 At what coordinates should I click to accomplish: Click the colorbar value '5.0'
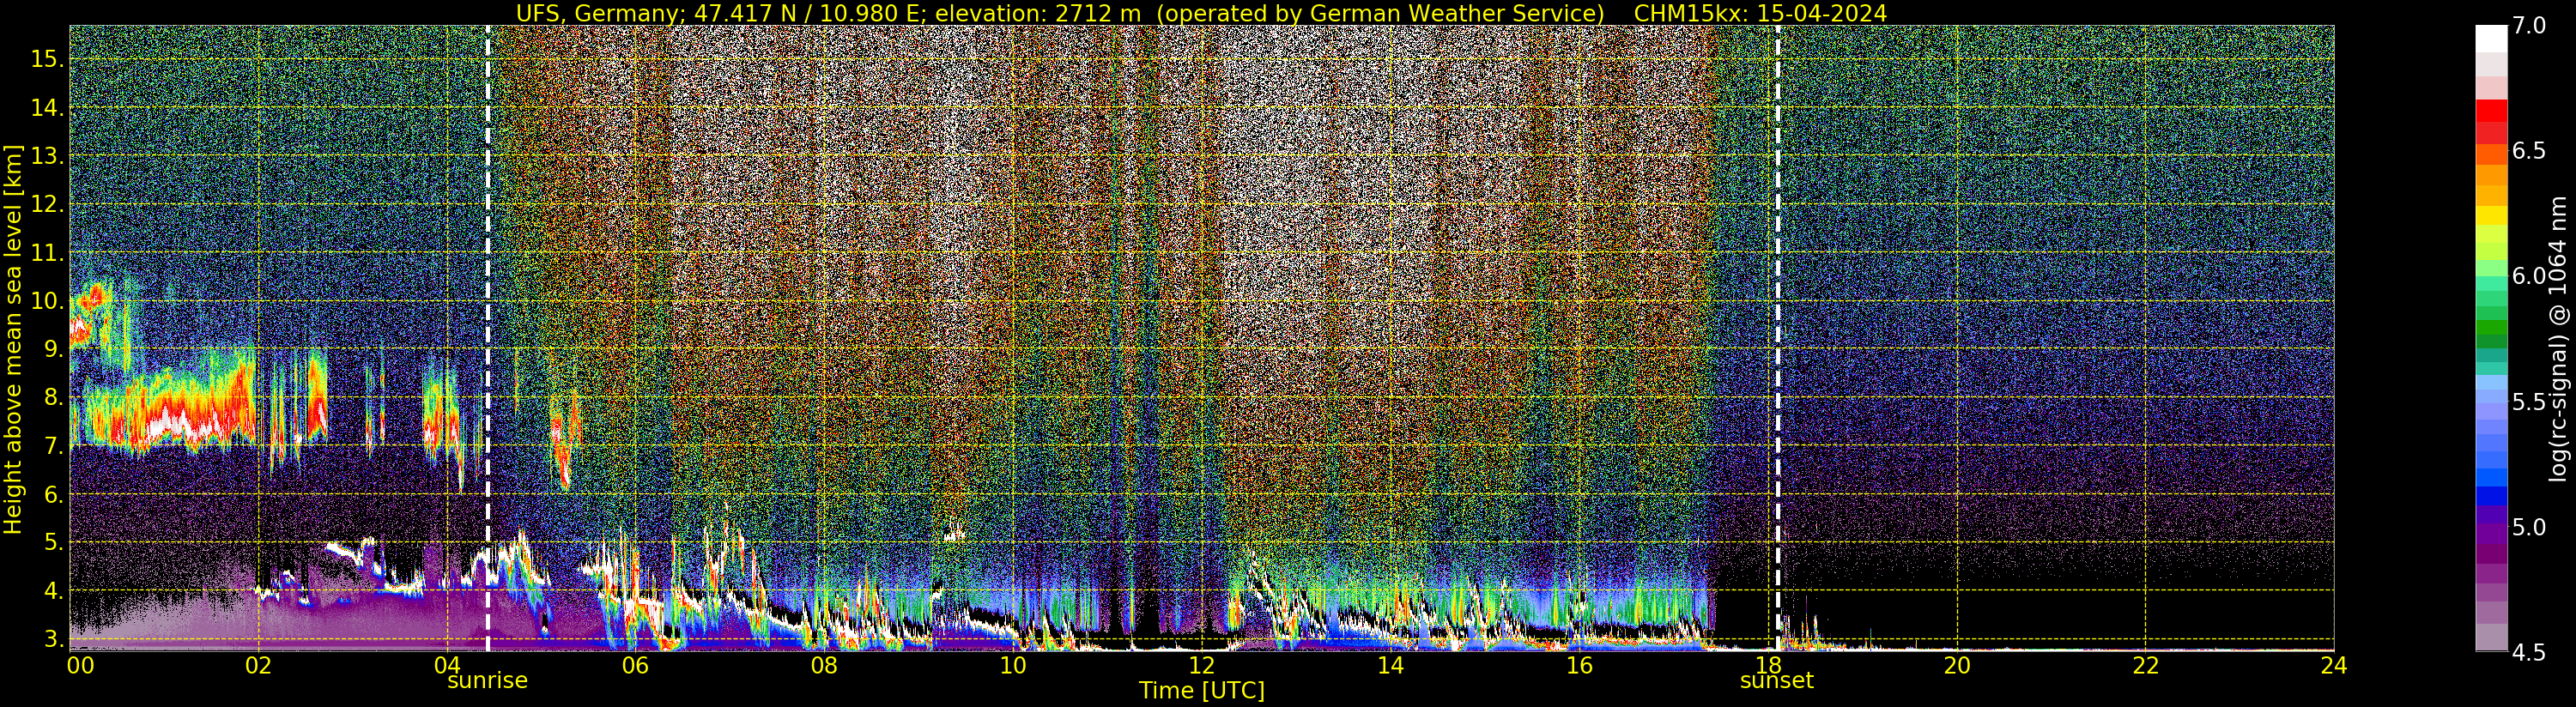(x=2529, y=527)
